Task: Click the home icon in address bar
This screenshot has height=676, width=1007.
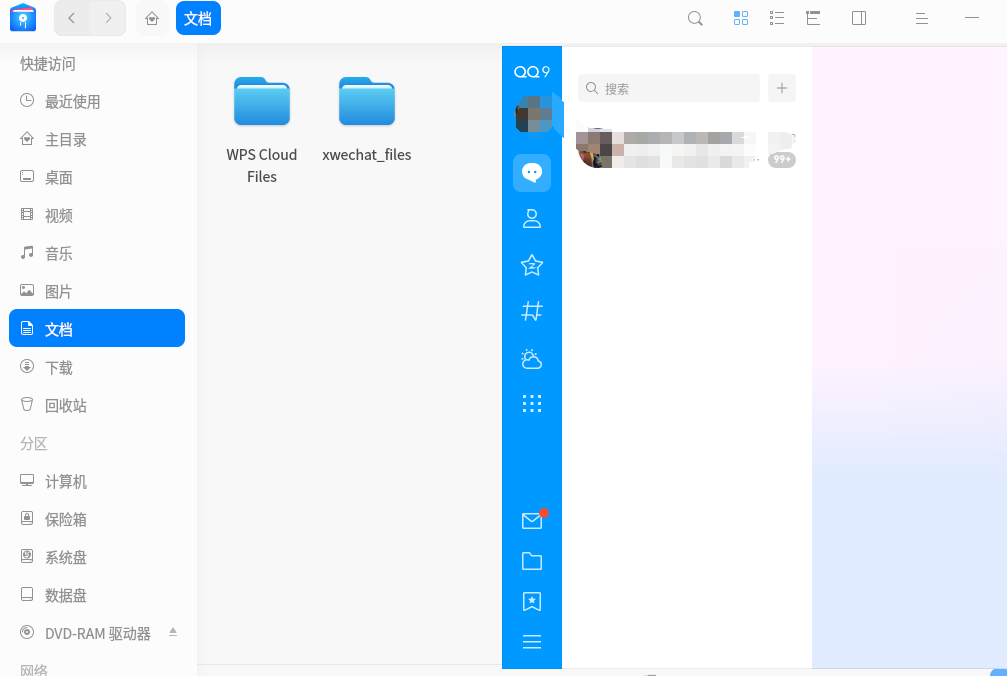Action: pyautogui.click(x=152, y=18)
